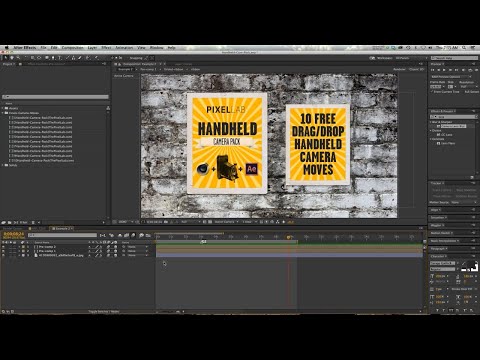Open the Apple menu
480x360 pixels.
tap(6, 48)
